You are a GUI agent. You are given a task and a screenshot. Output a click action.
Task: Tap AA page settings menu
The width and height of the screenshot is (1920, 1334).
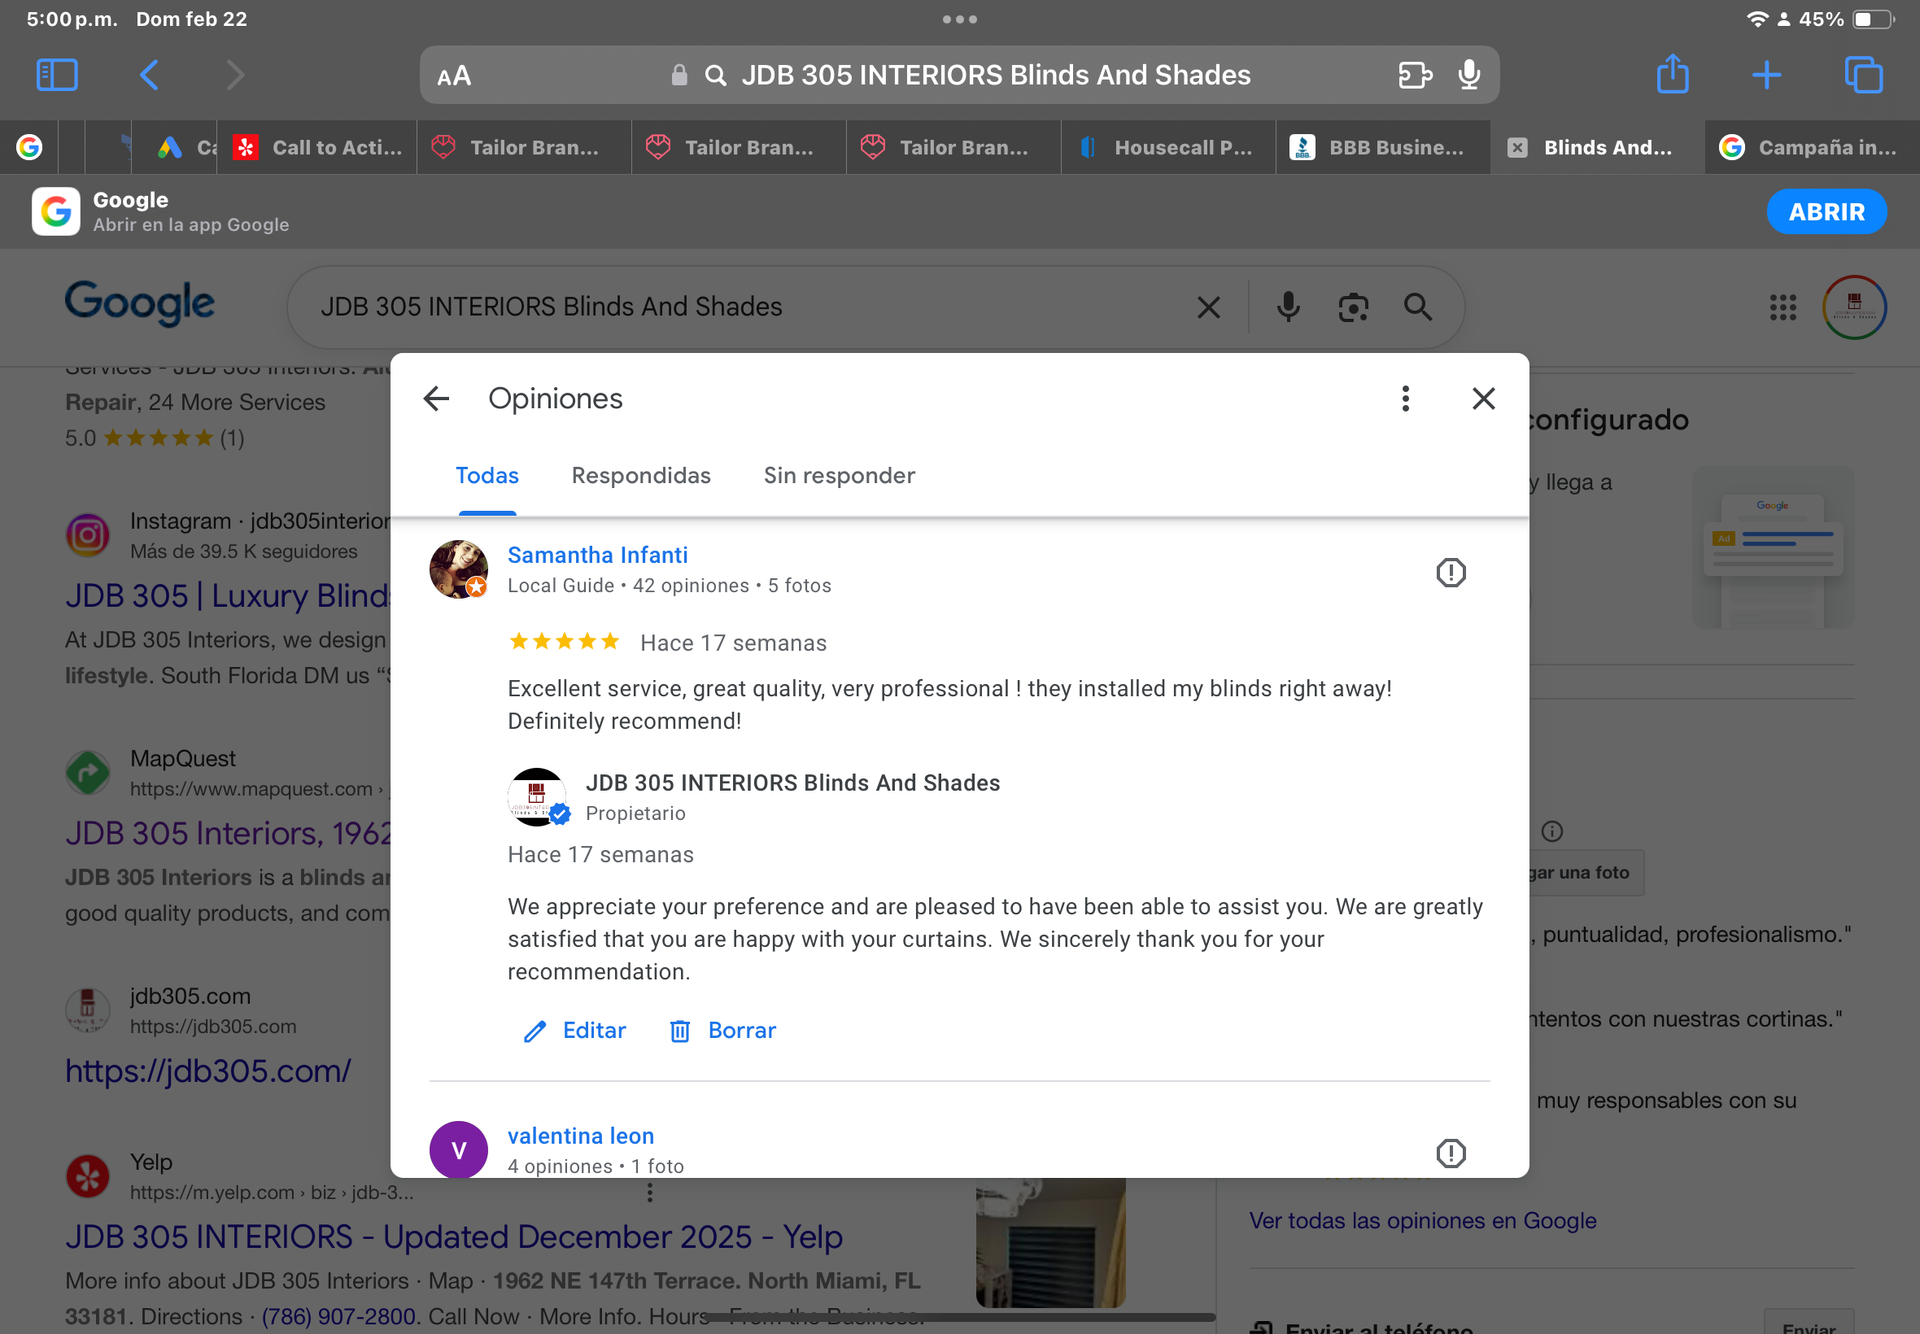coord(454,76)
